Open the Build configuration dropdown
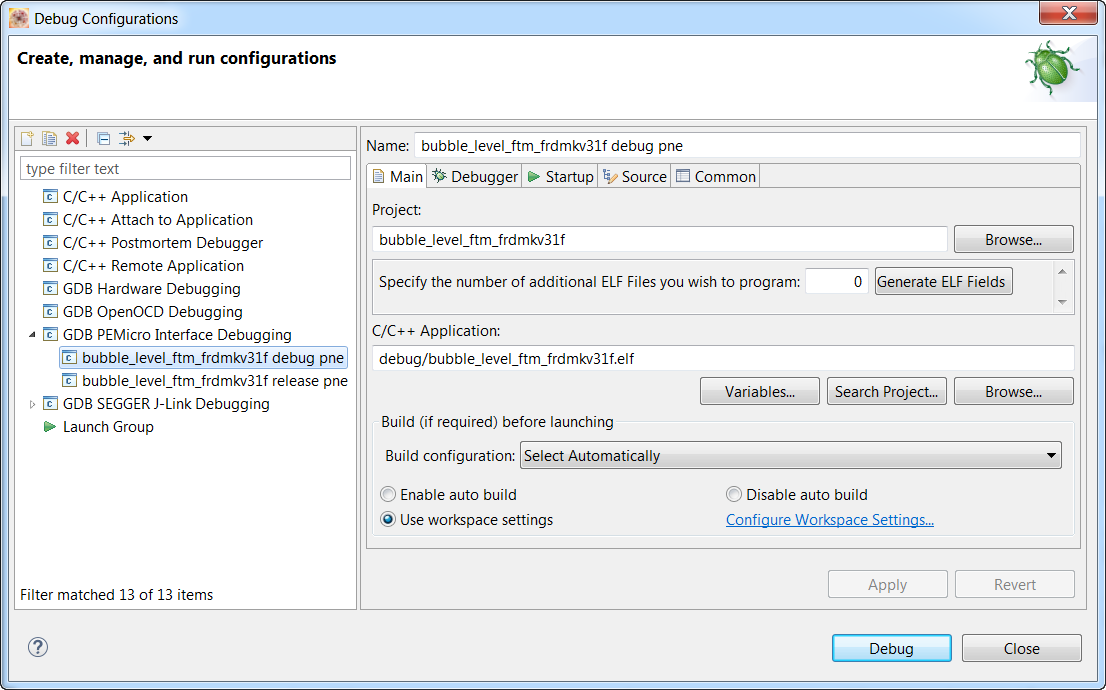This screenshot has width=1106, height=690. [790, 456]
